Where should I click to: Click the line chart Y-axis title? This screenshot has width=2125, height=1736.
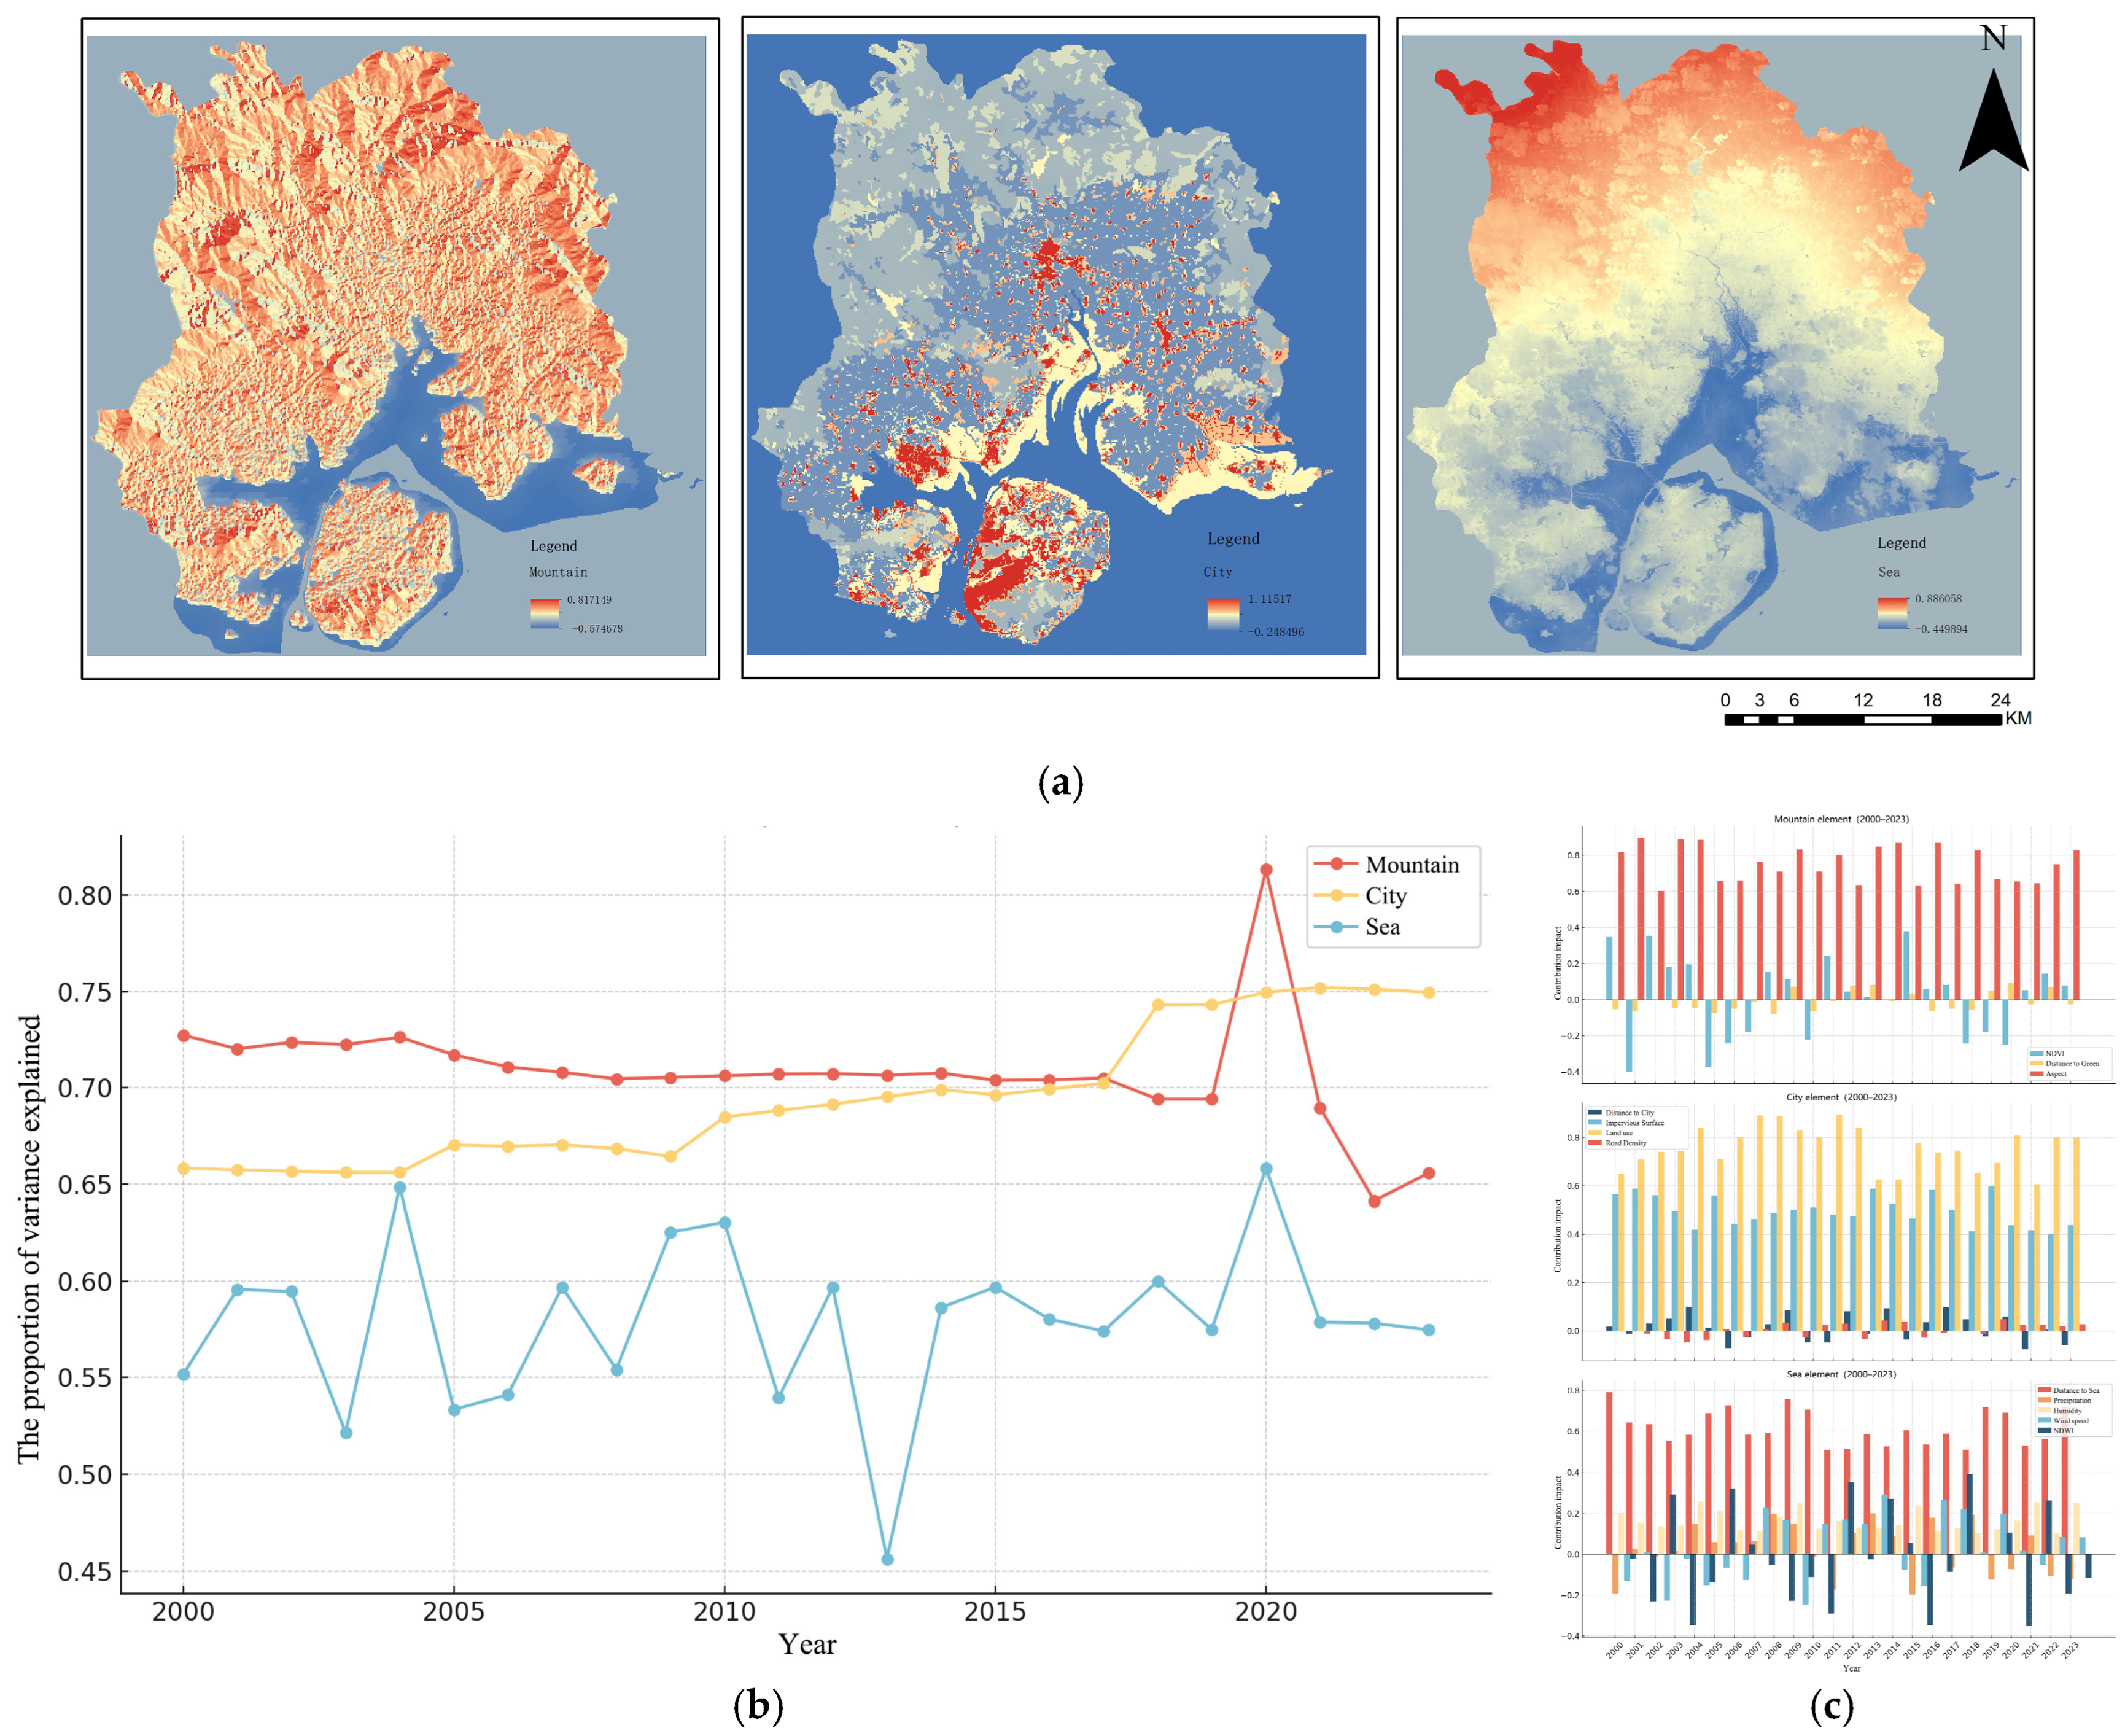tap(29, 1239)
